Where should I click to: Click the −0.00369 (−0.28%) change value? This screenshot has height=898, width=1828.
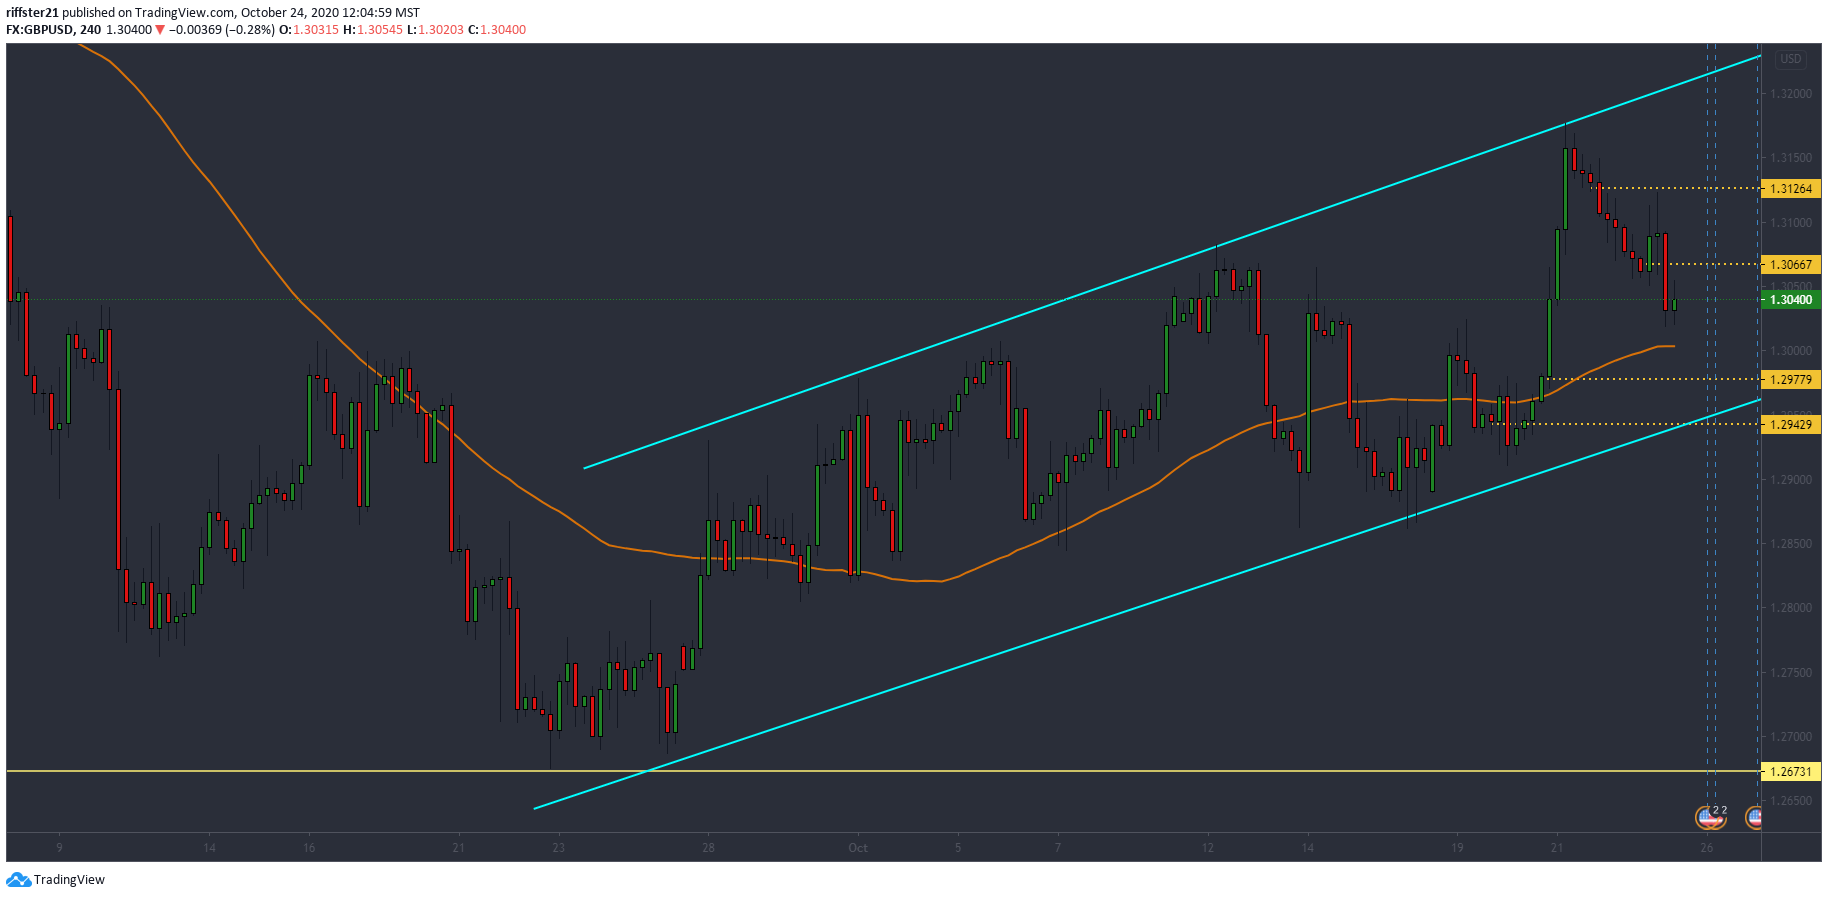pyautogui.click(x=221, y=30)
